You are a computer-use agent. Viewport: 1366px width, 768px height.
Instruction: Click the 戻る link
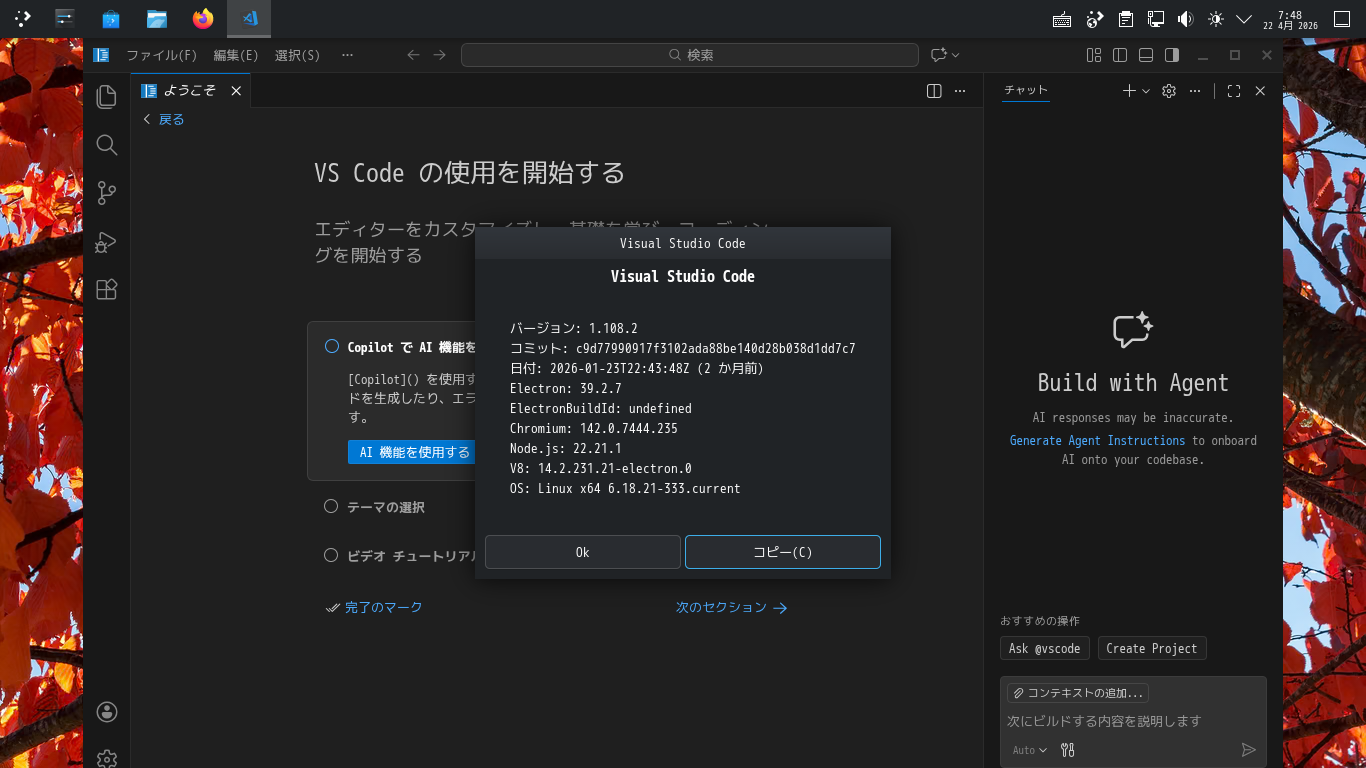(164, 119)
